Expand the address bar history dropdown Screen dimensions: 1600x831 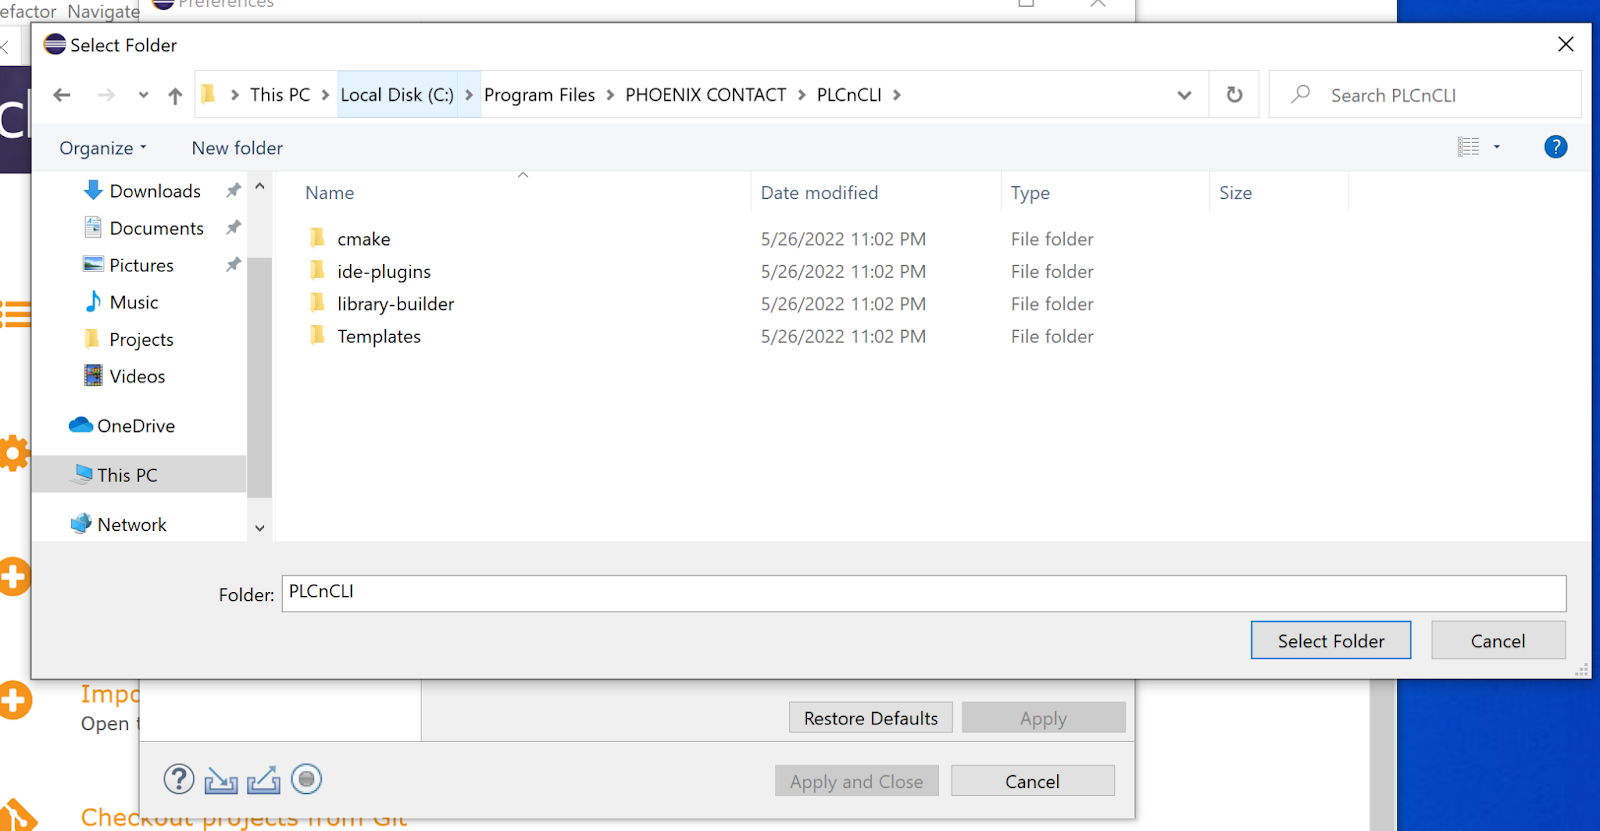(1184, 95)
